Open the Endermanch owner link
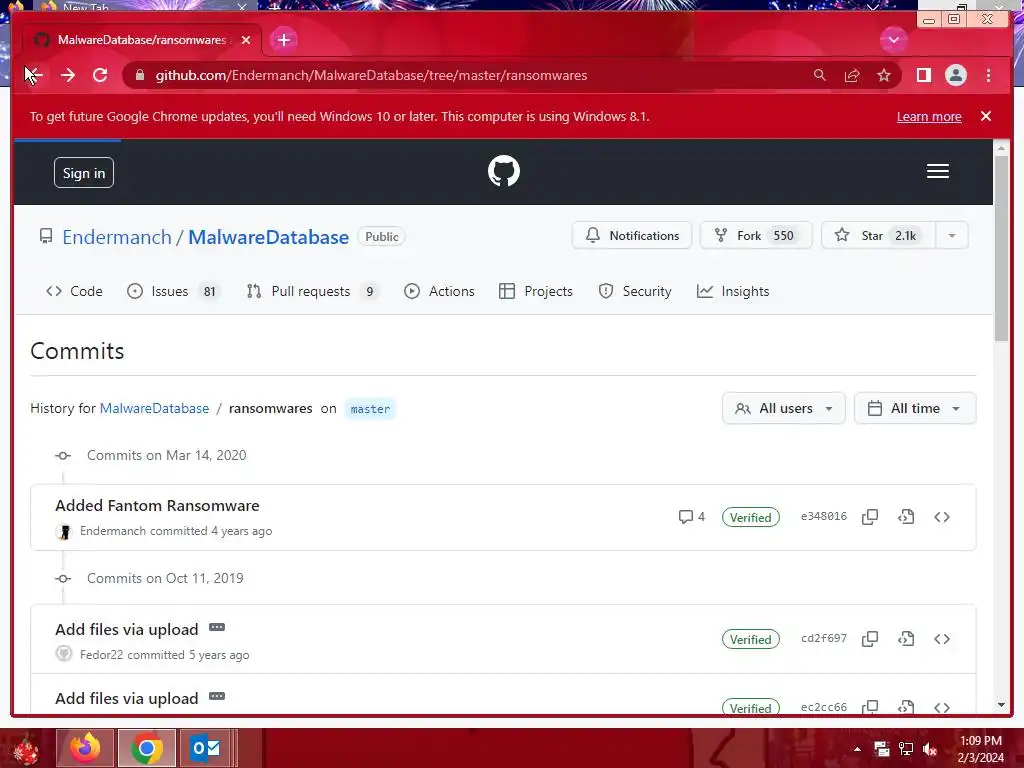The image size is (1024, 768). [117, 237]
